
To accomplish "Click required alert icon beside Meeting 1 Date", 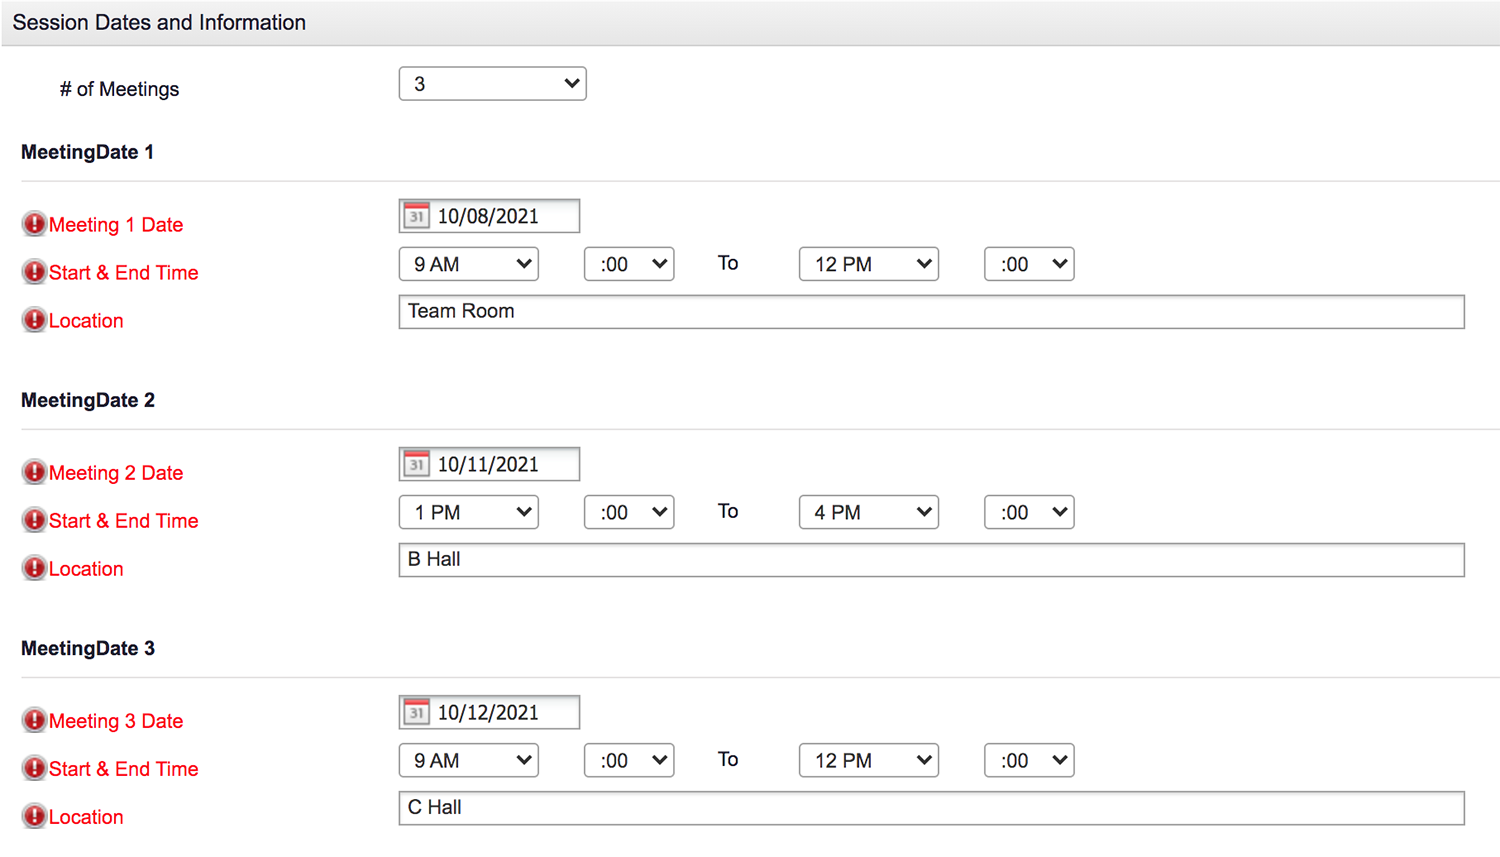I will click(x=34, y=224).
